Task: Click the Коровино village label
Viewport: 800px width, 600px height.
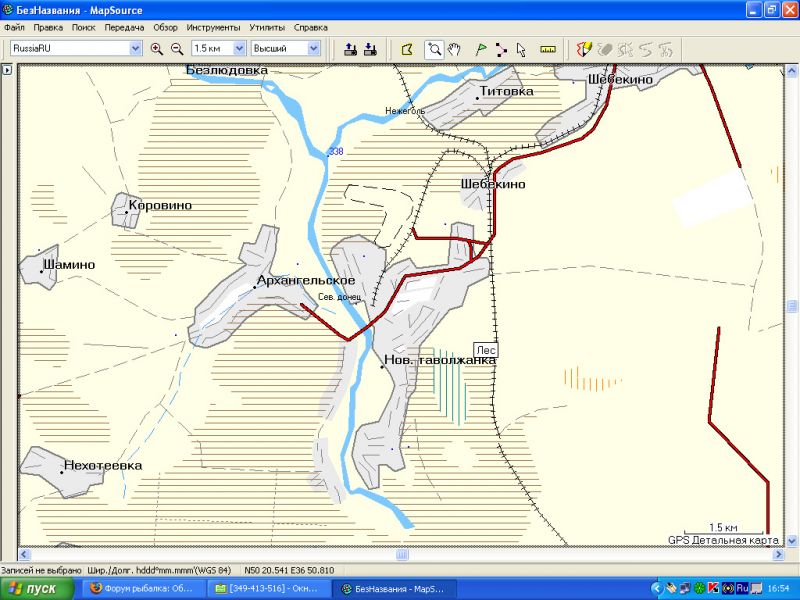Action: click(x=160, y=205)
